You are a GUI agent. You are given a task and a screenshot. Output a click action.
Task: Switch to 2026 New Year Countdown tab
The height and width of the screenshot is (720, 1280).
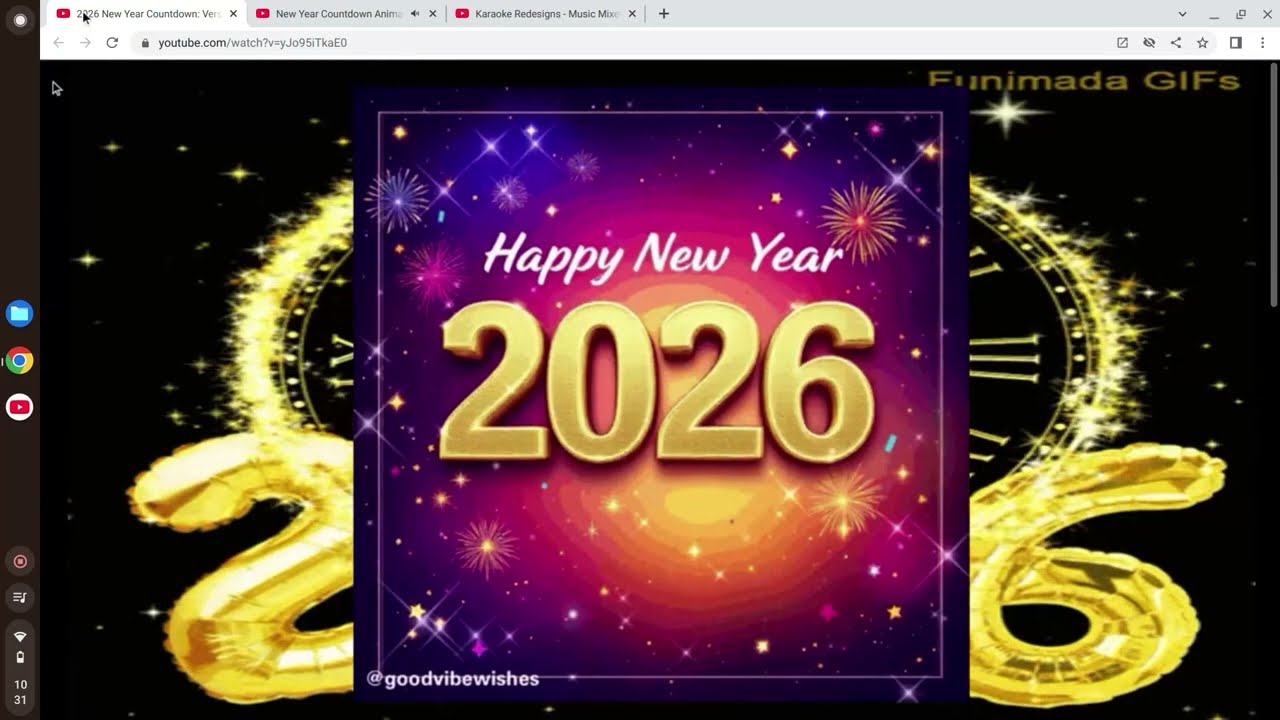tap(148, 14)
